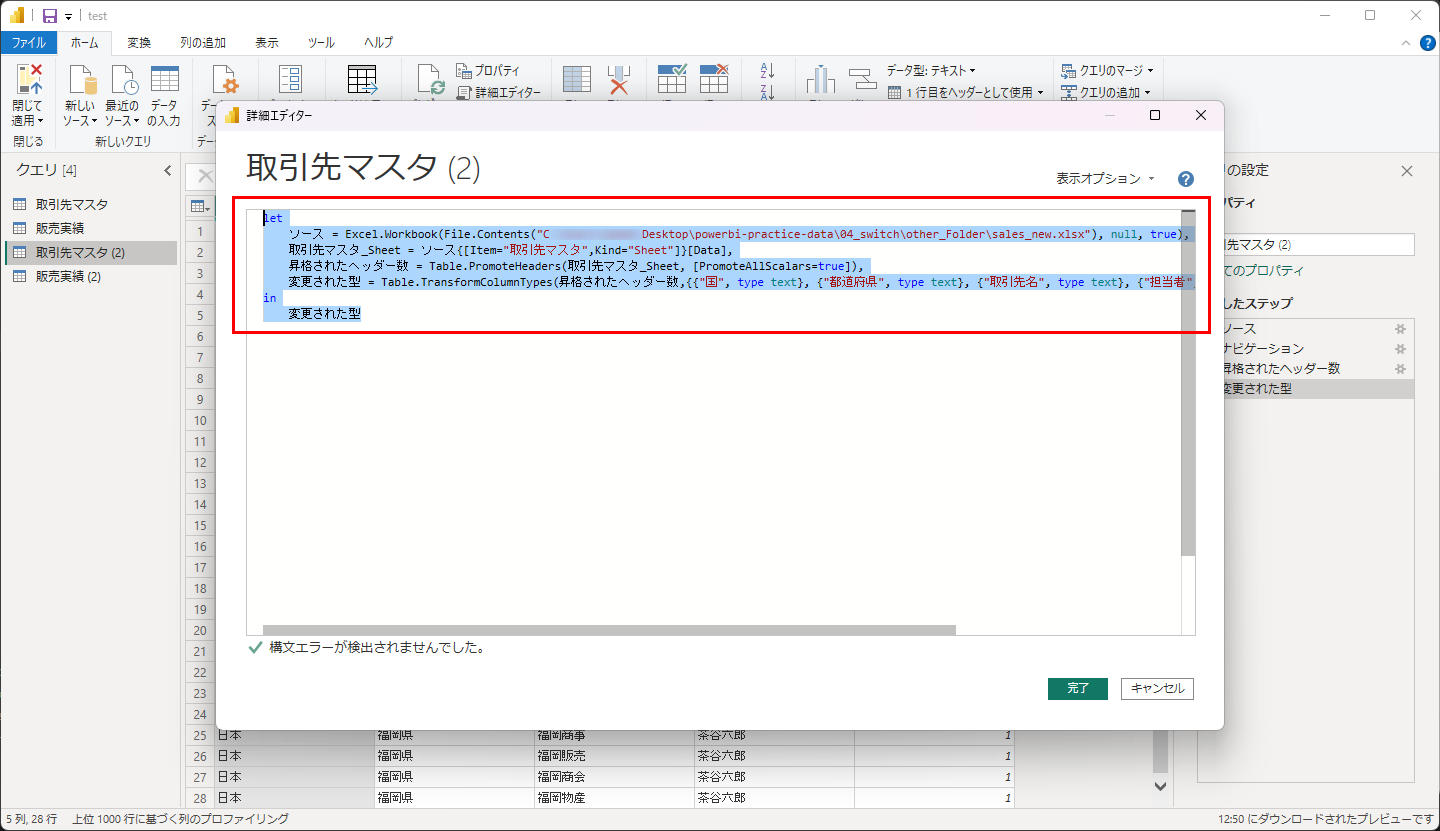This screenshot has width=1440, height=831.
Task: Click the 閉じて適用 (Close & Apply) ribbon icon
Action: click(28, 94)
